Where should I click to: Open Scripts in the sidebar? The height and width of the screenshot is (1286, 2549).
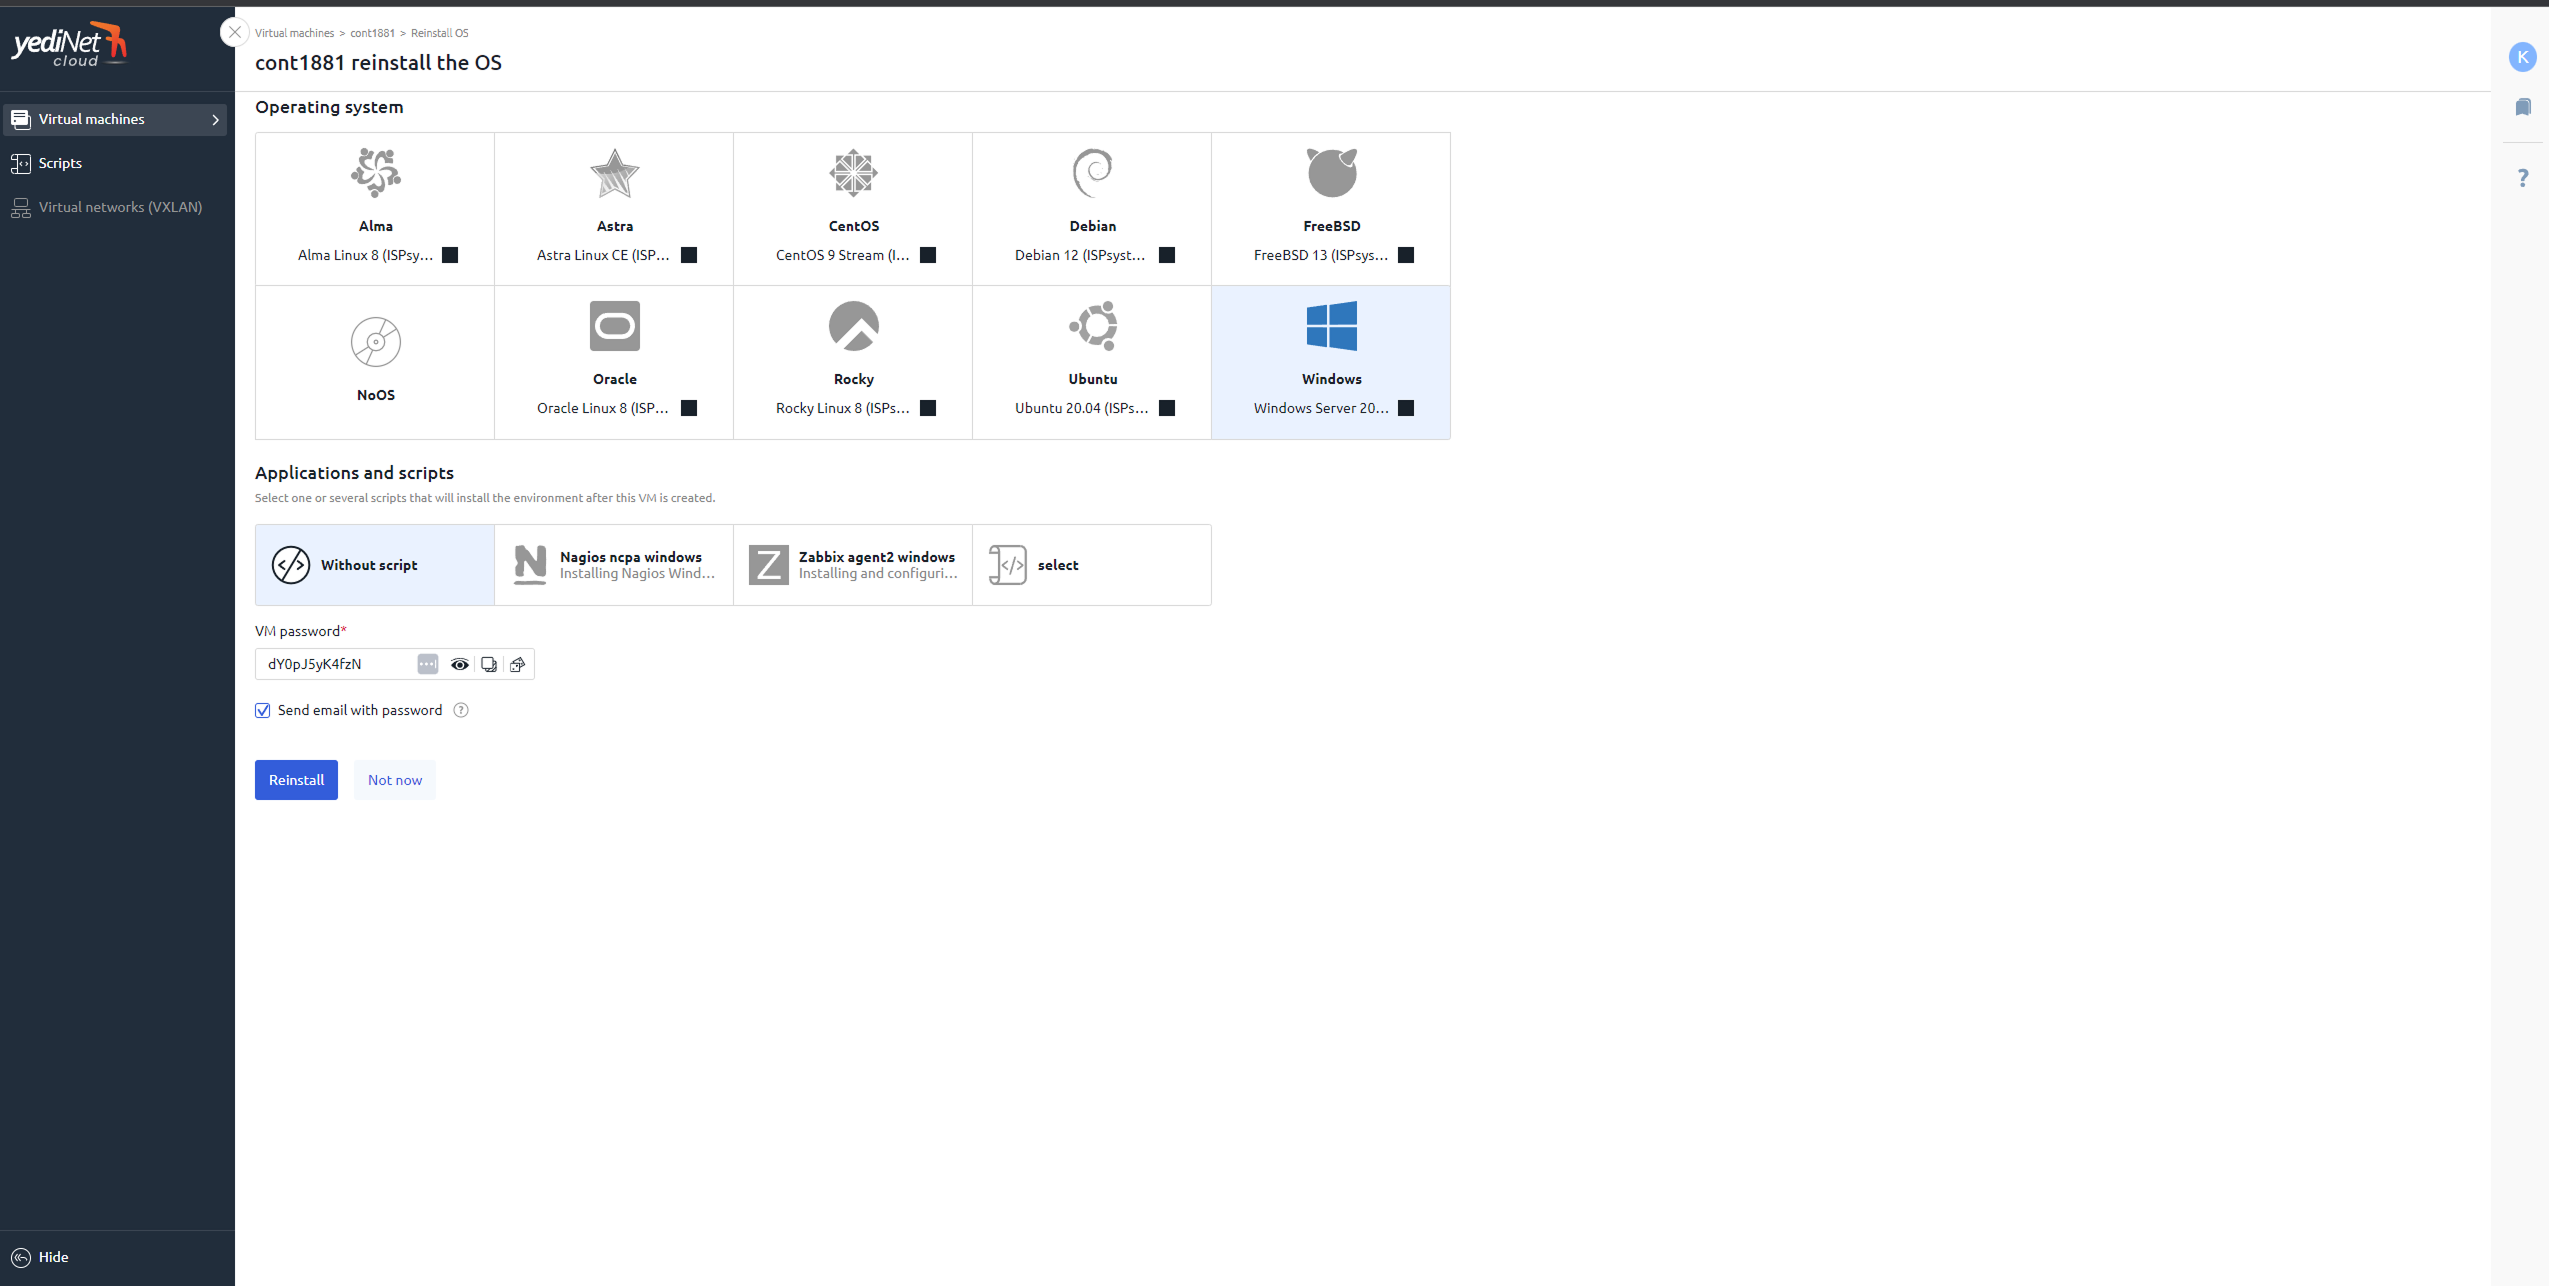(x=60, y=163)
